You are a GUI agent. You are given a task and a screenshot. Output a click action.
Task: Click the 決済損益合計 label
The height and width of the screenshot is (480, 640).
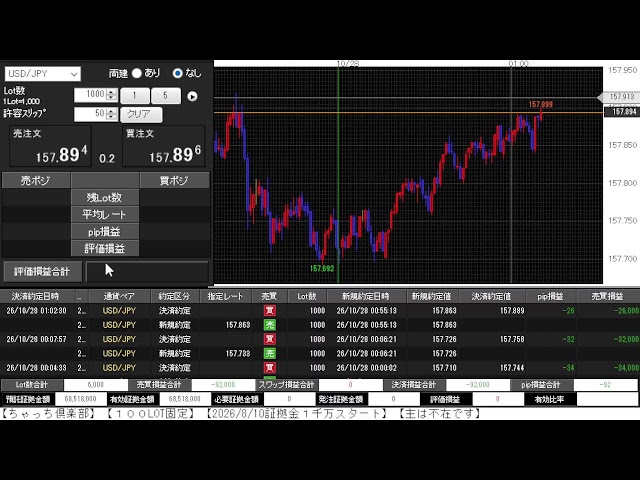(414, 385)
